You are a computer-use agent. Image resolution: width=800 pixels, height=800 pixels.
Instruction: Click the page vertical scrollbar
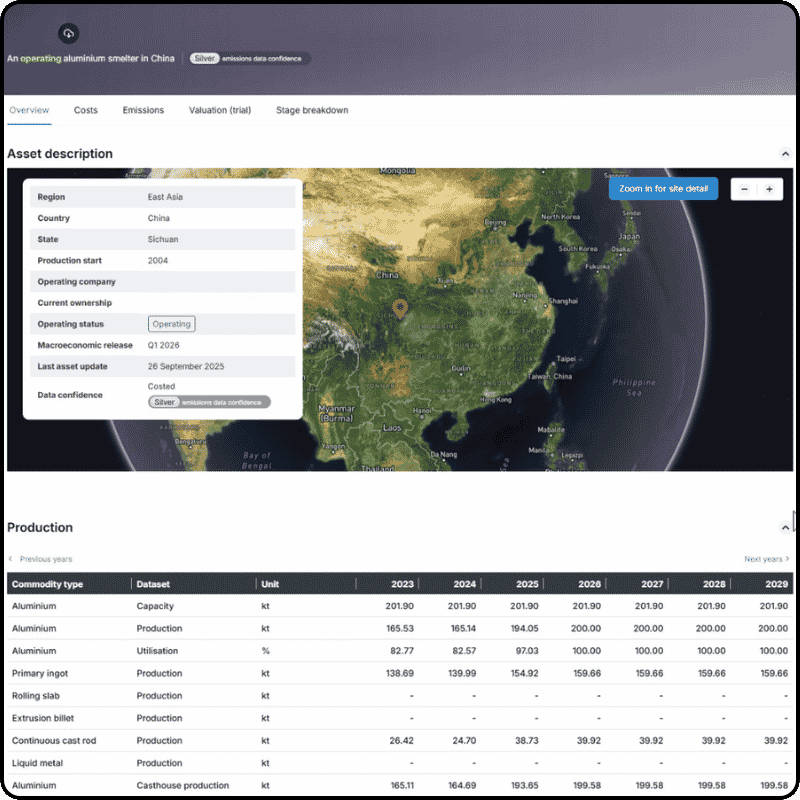[x=793, y=521]
